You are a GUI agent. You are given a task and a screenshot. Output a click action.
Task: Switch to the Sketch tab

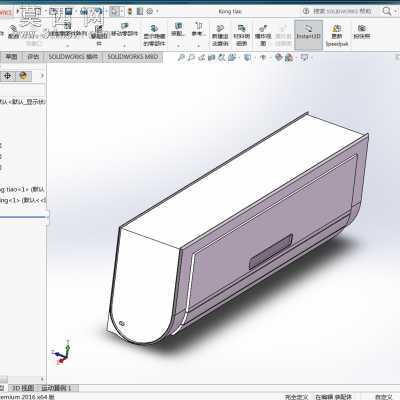pyautogui.click(x=11, y=57)
